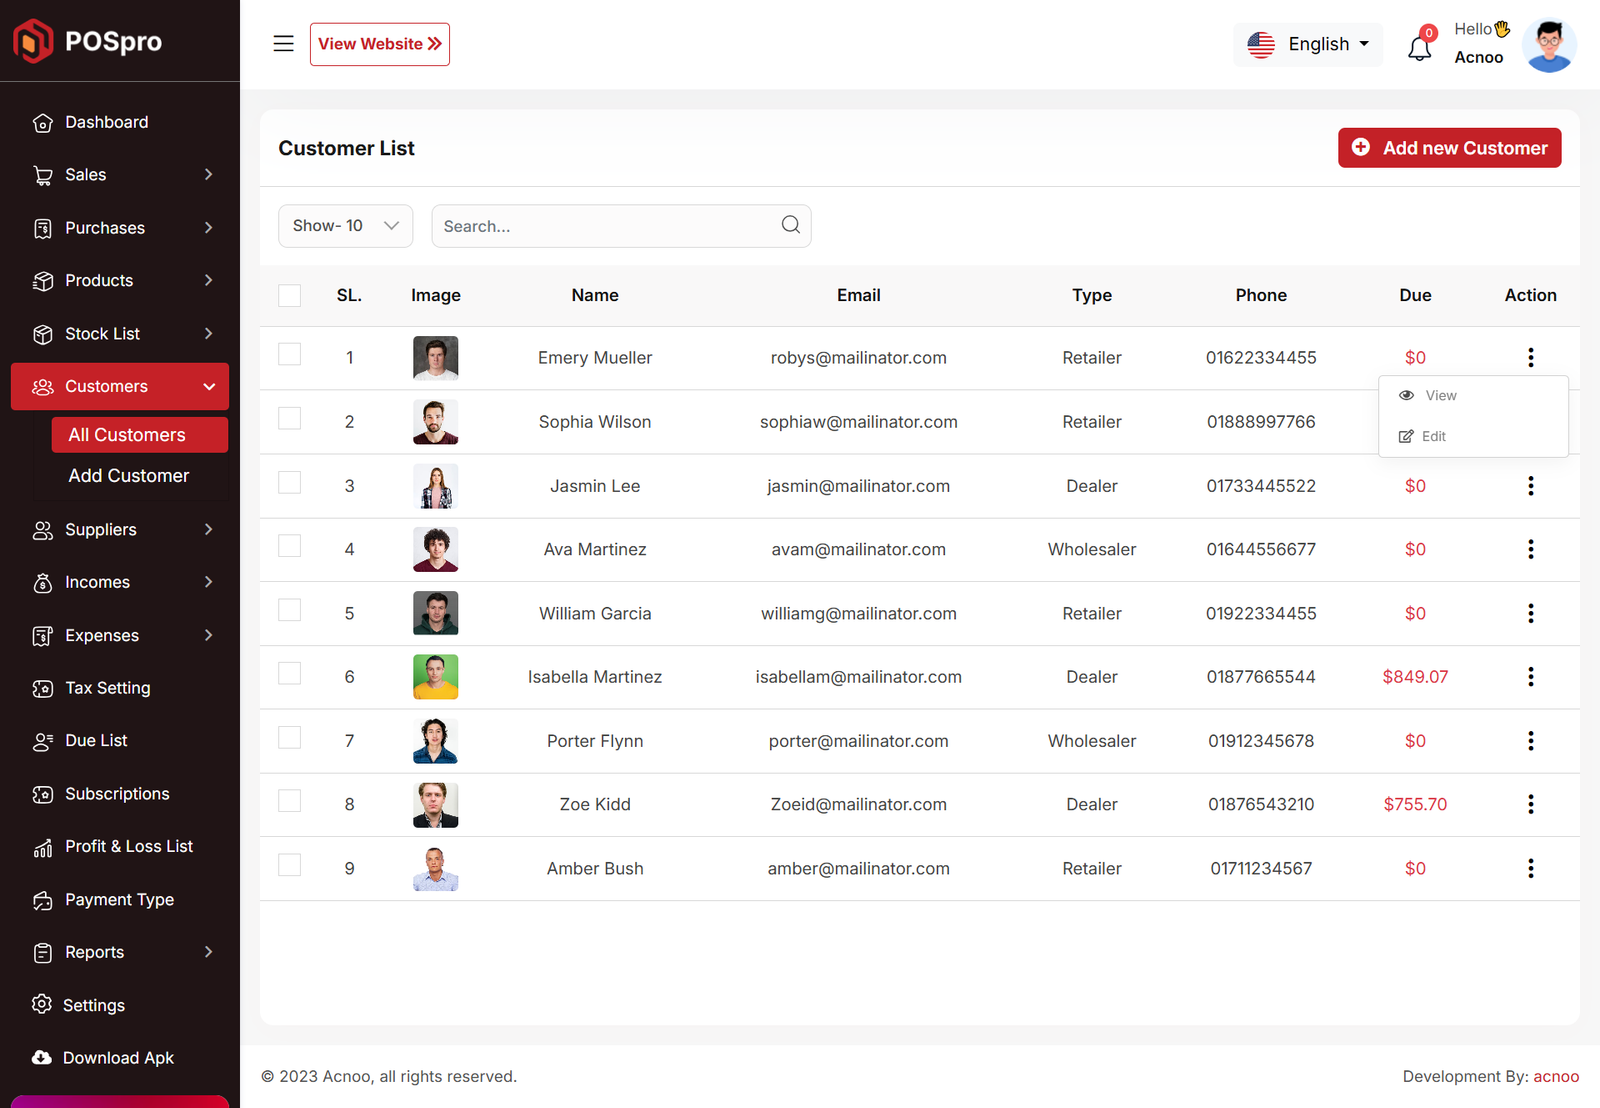Click into the Search customers field

click(605, 226)
